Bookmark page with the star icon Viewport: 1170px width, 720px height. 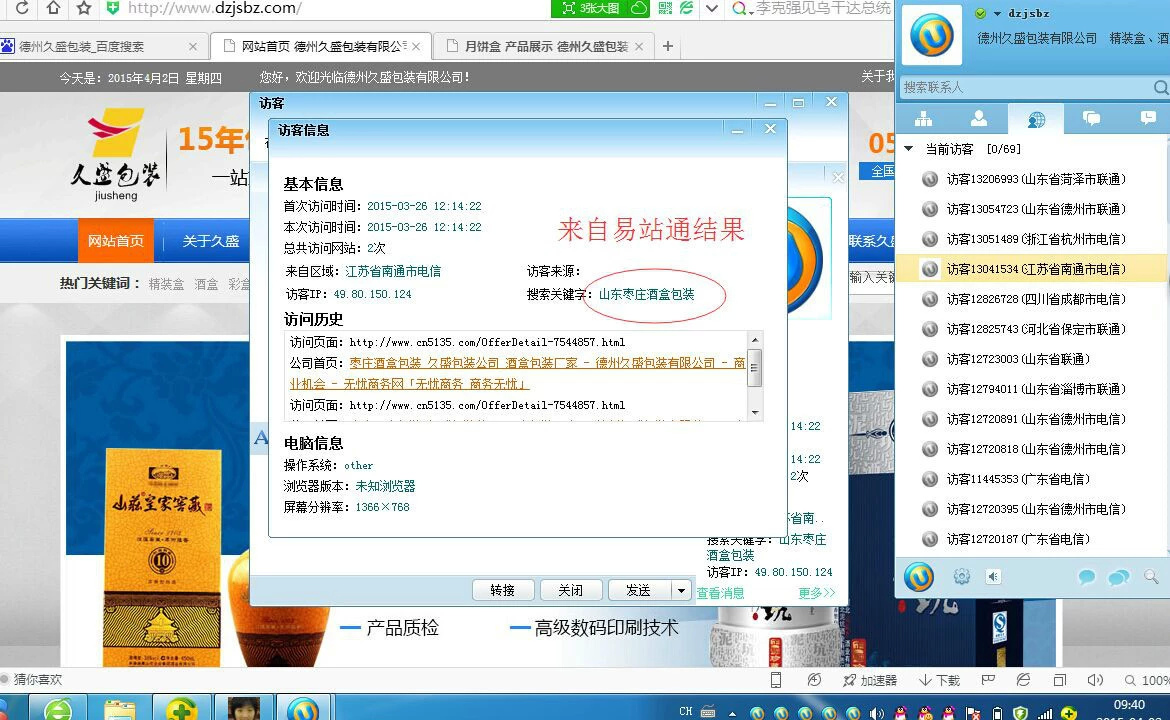tap(84, 8)
